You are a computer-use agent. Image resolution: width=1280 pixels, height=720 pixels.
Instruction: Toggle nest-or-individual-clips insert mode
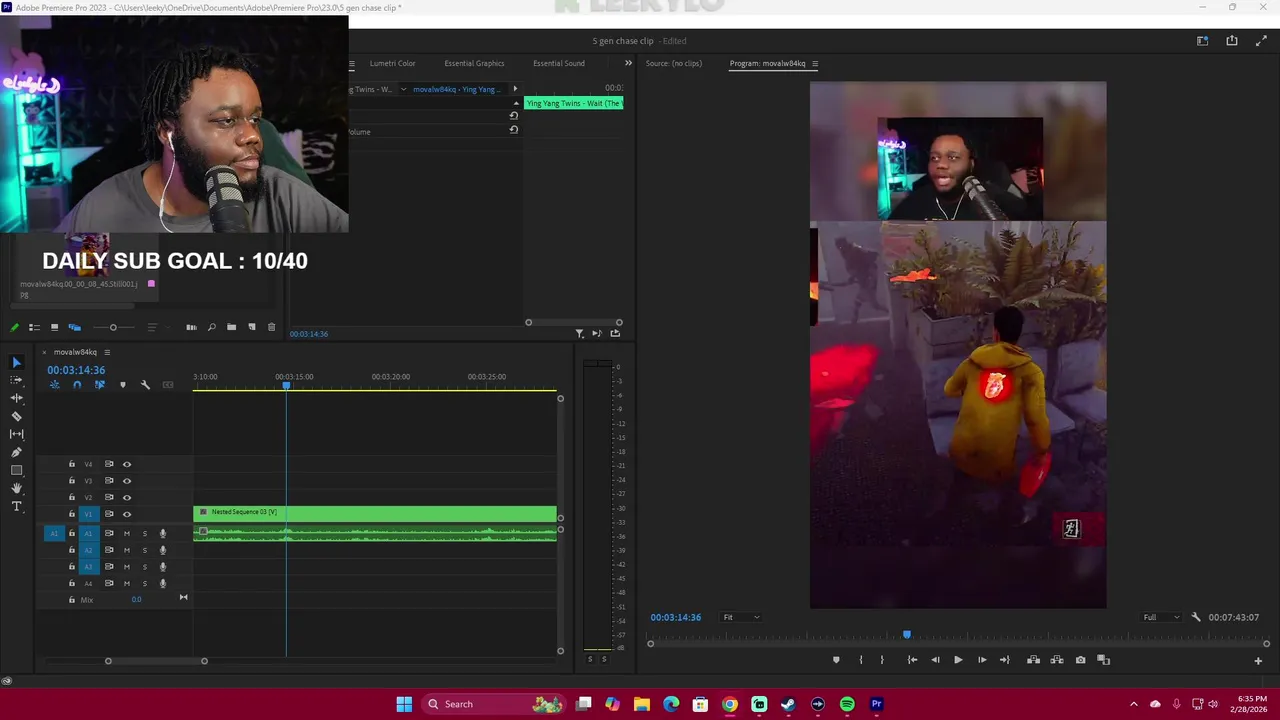click(x=55, y=385)
